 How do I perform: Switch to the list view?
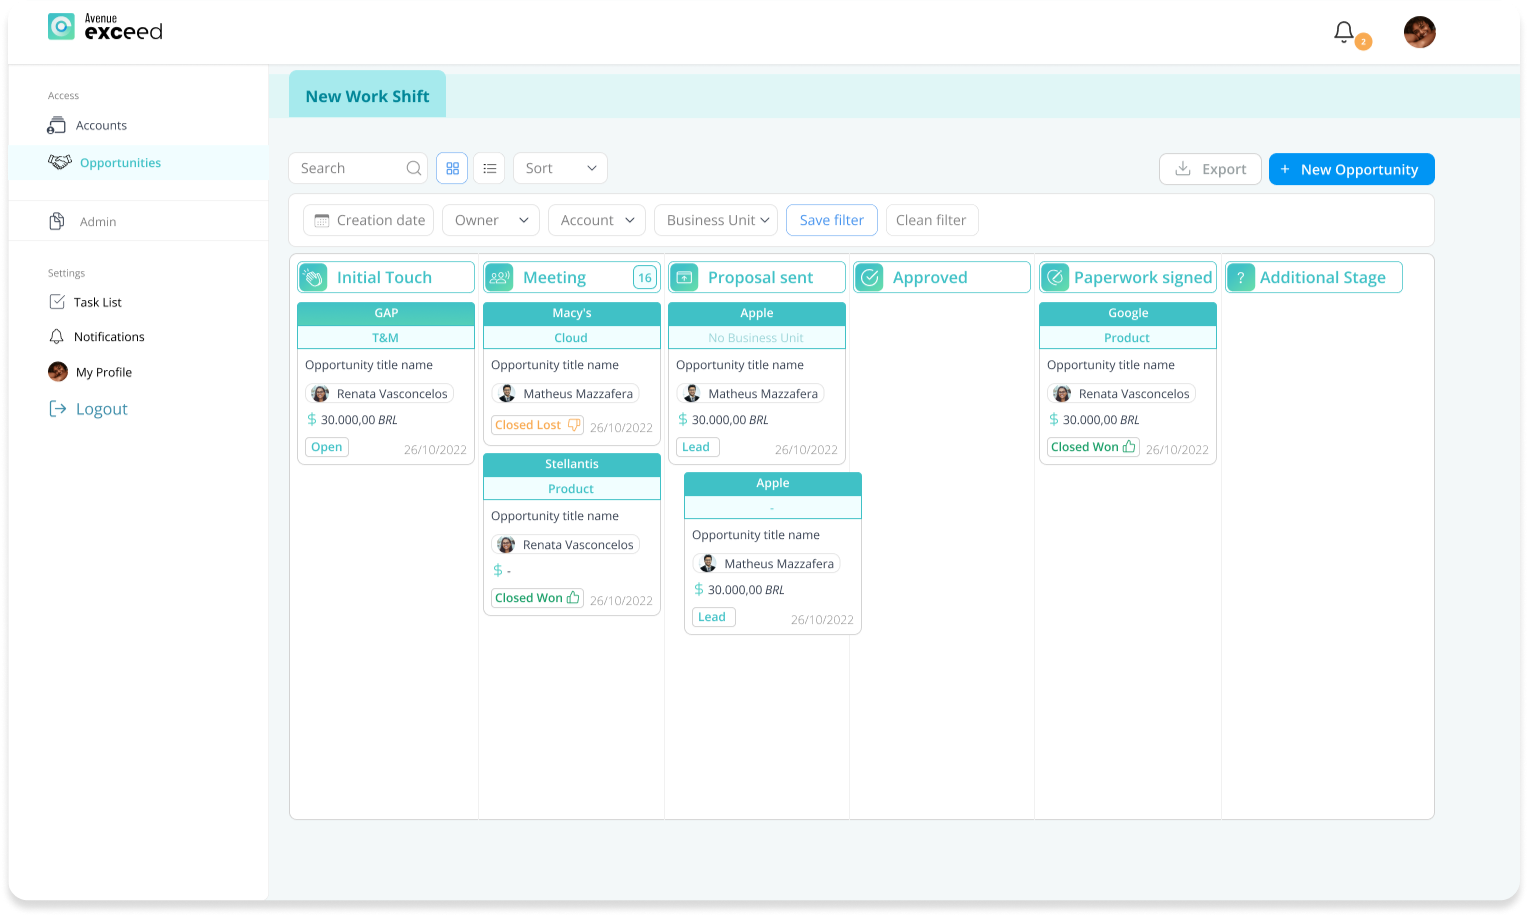click(x=489, y=168)
